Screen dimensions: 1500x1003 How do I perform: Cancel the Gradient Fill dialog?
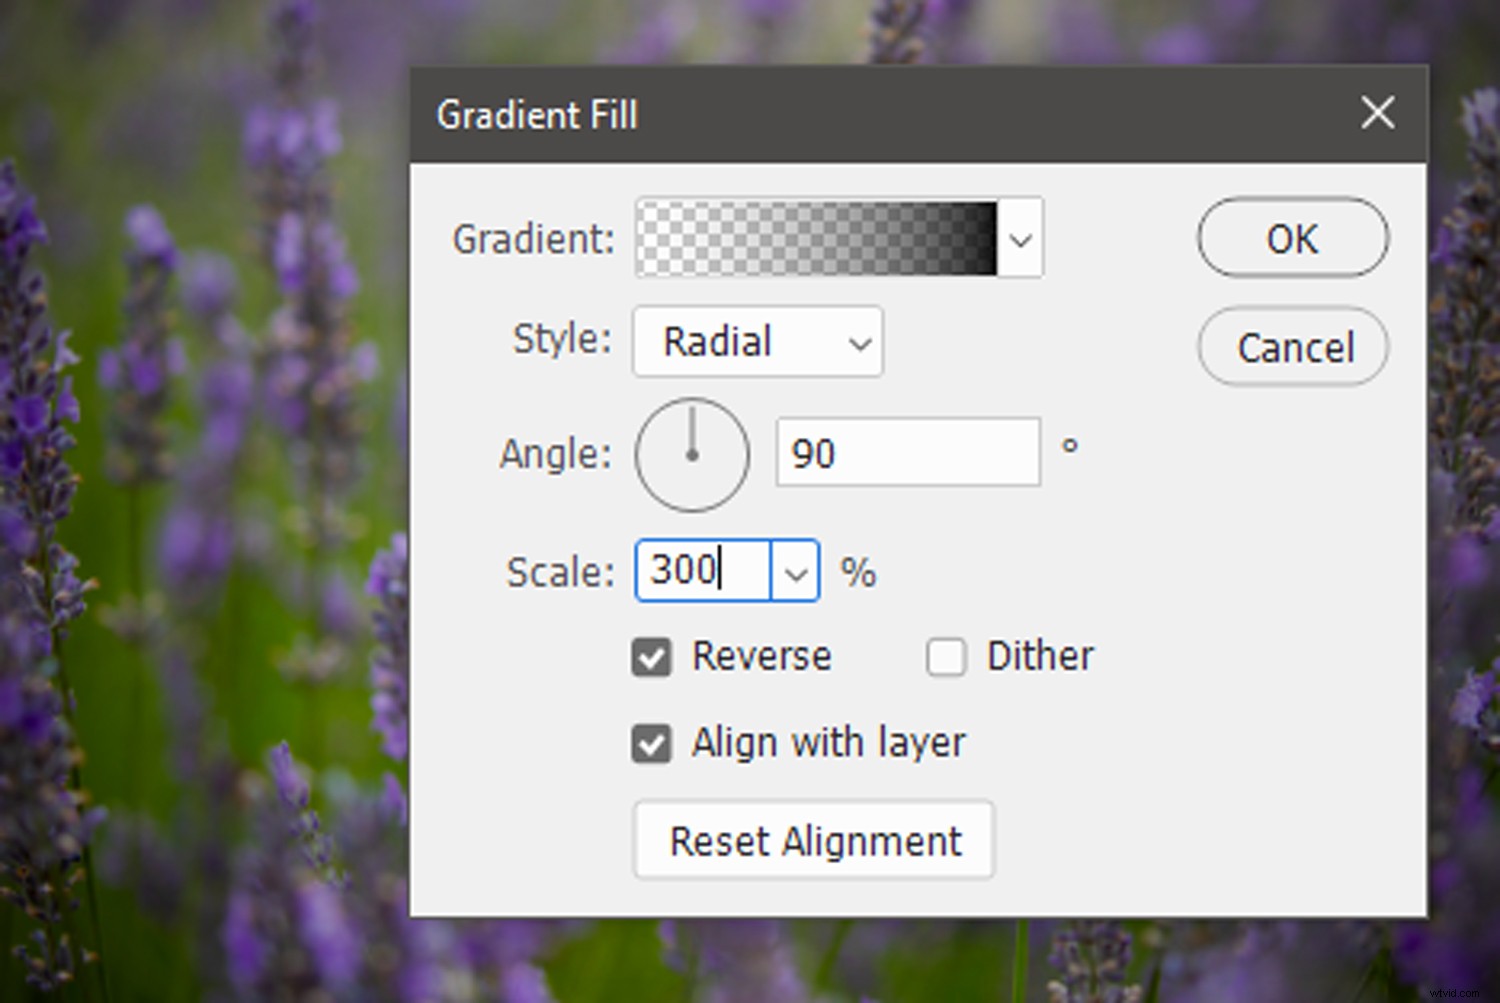coord(1292,347)
